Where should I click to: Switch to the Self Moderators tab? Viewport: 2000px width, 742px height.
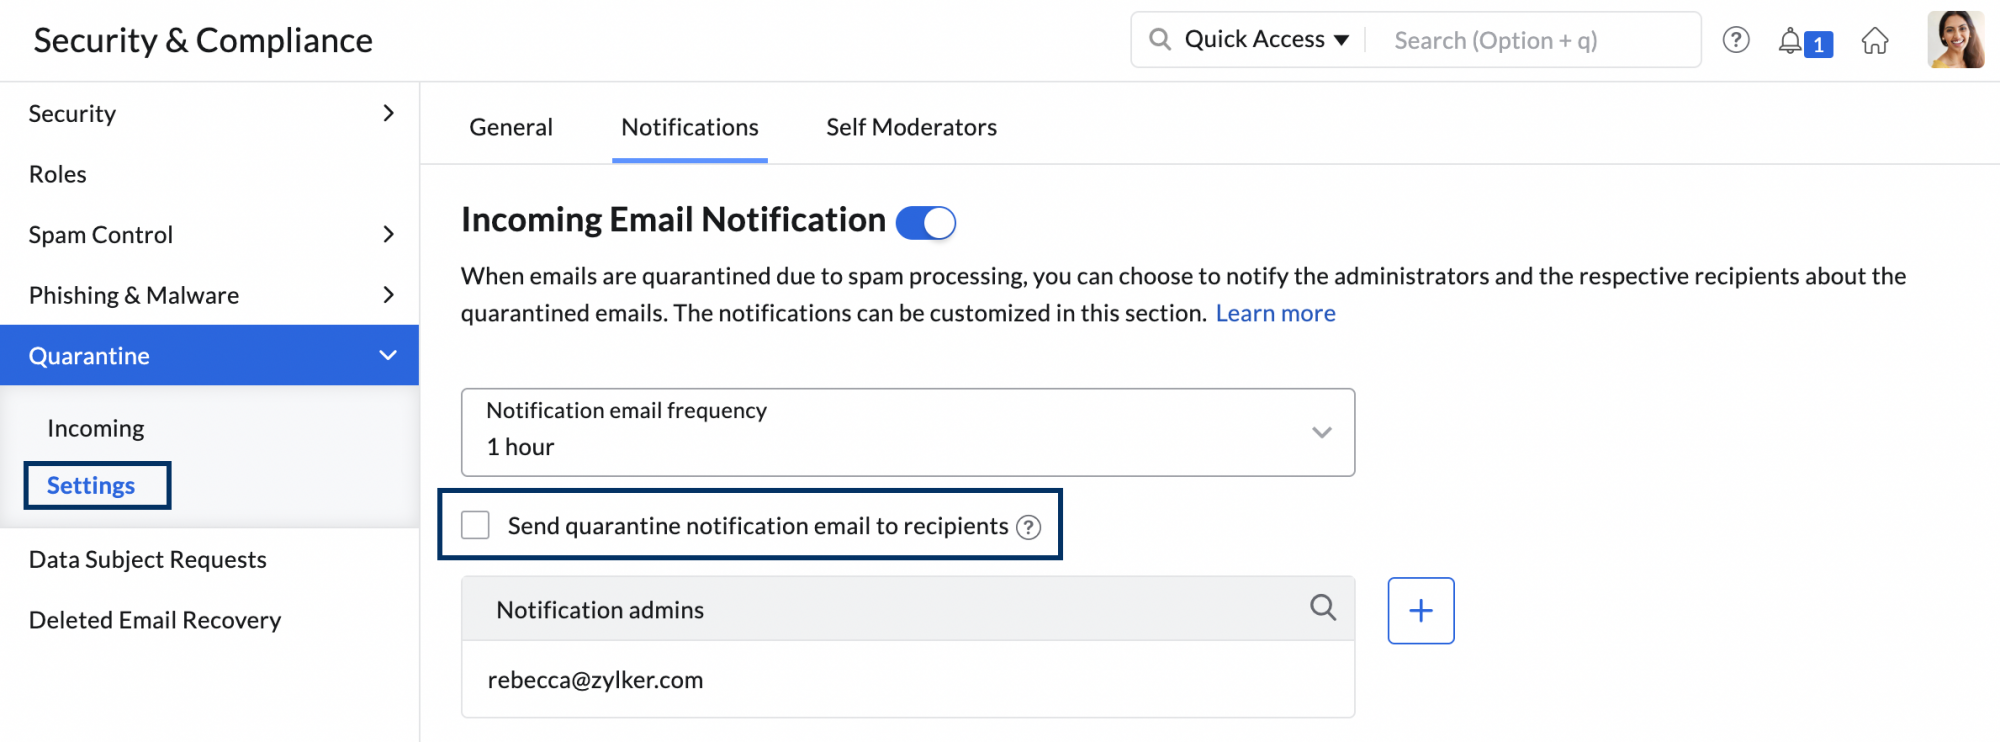pos(910,127)
